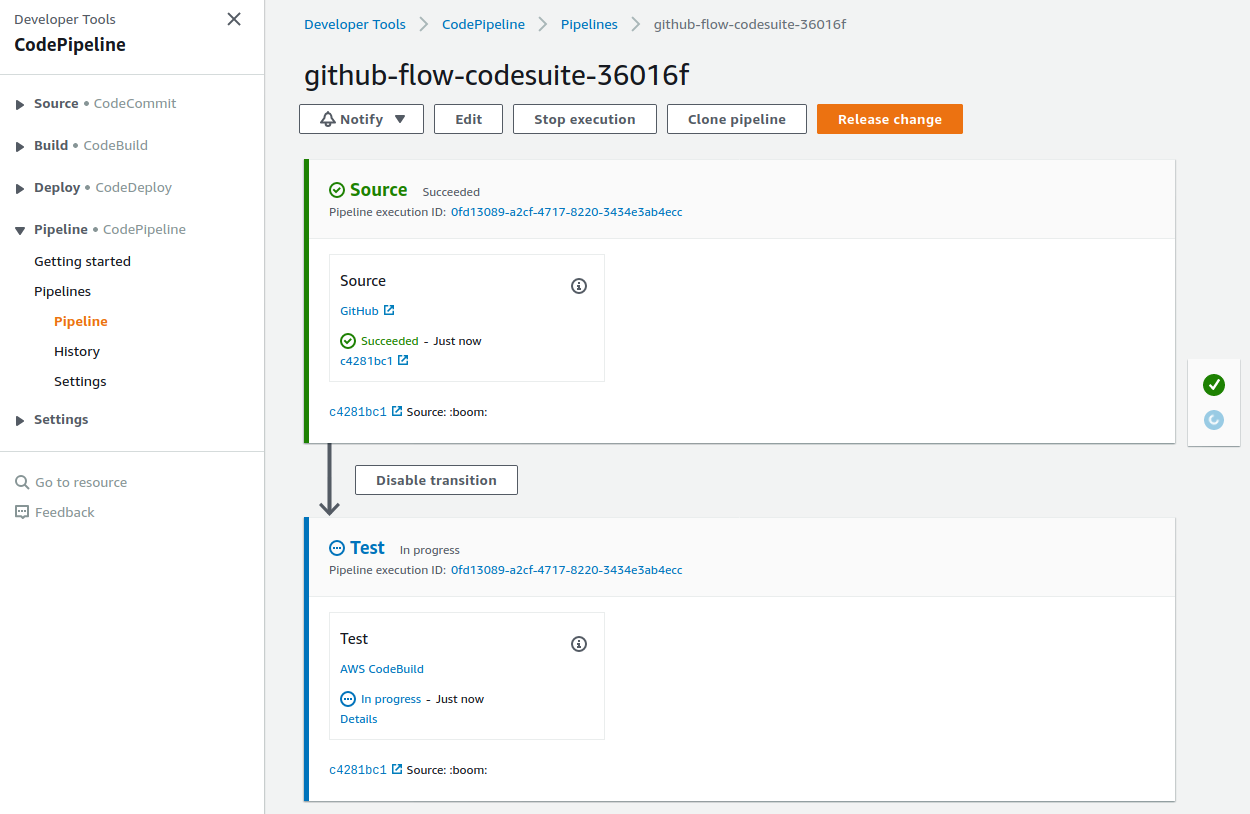1250x814 pixels.
Task: Go to Developer Tools breadcrumb
Action: (355, 24)
